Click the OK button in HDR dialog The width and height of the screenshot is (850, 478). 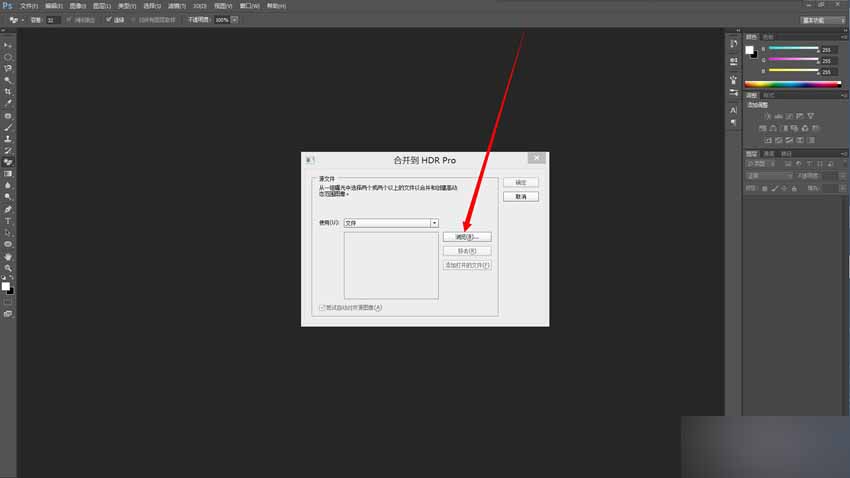click(x=521, y=183)
